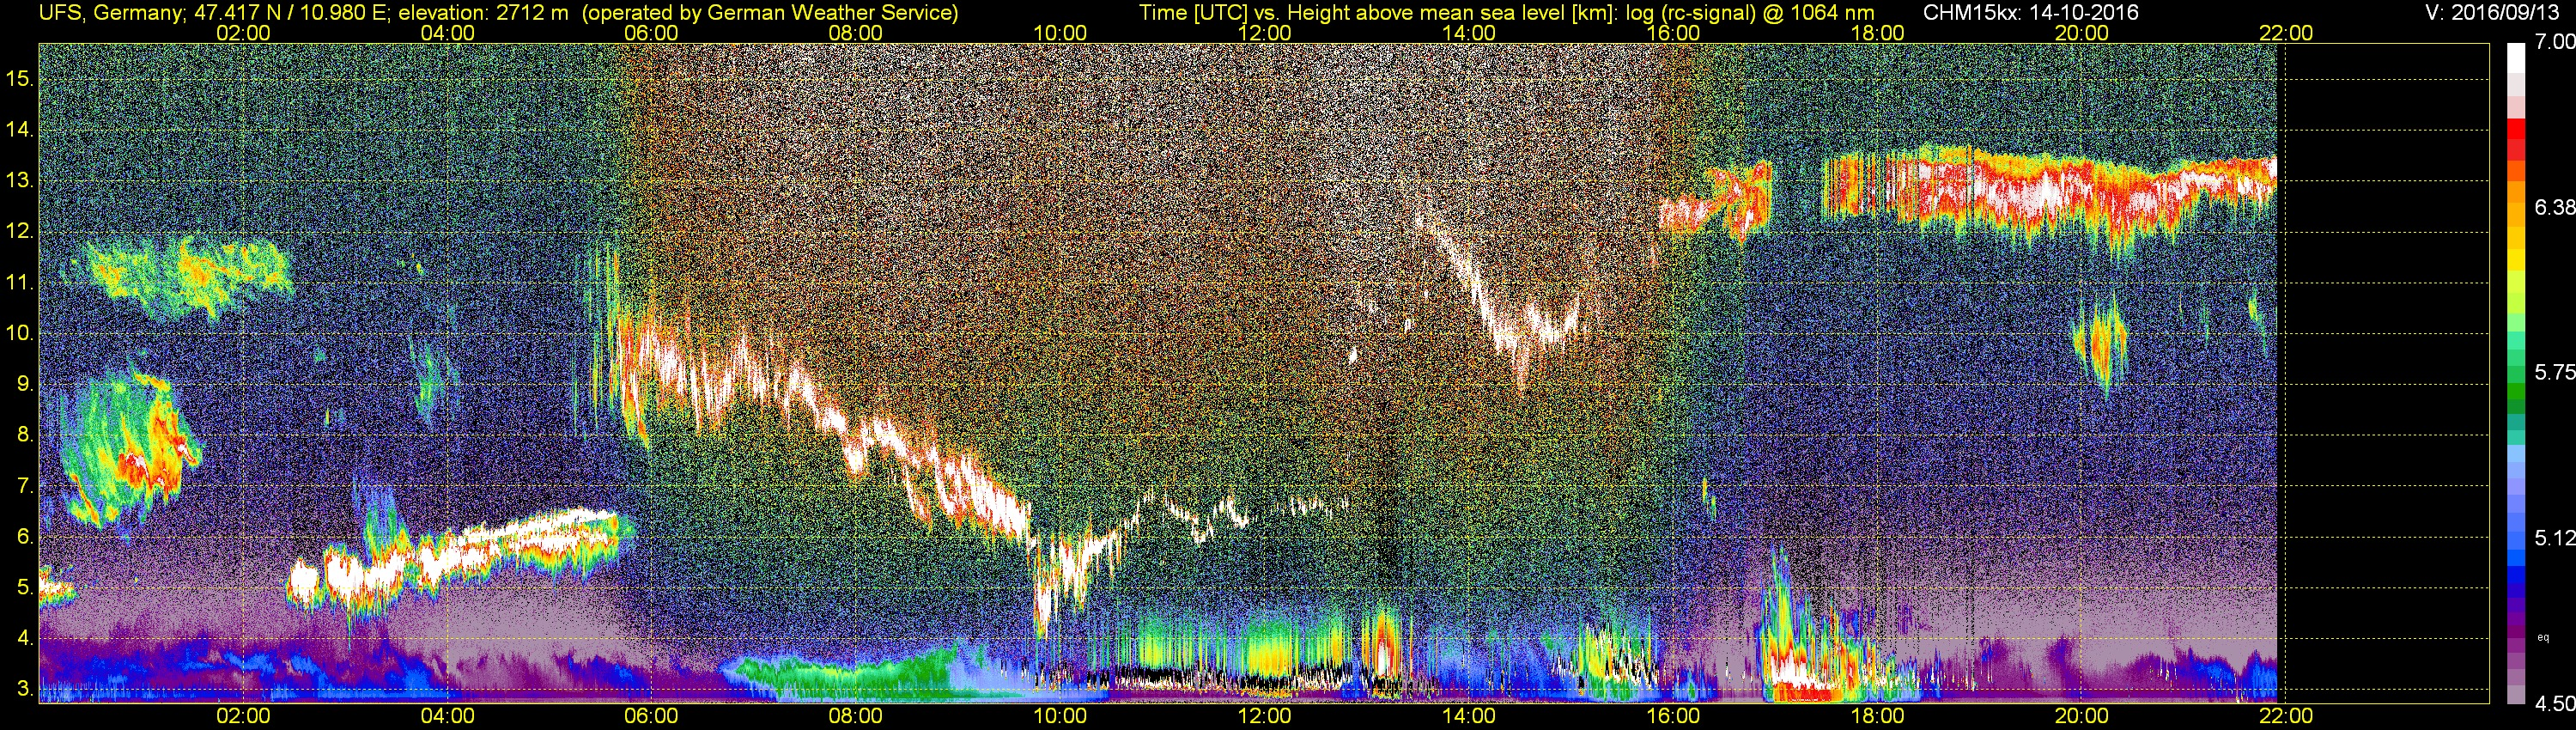Click the 22:00 label on bottom axis
Image resolution: width=2576 pixels, height=730 pixels.
pos(2286,716)
